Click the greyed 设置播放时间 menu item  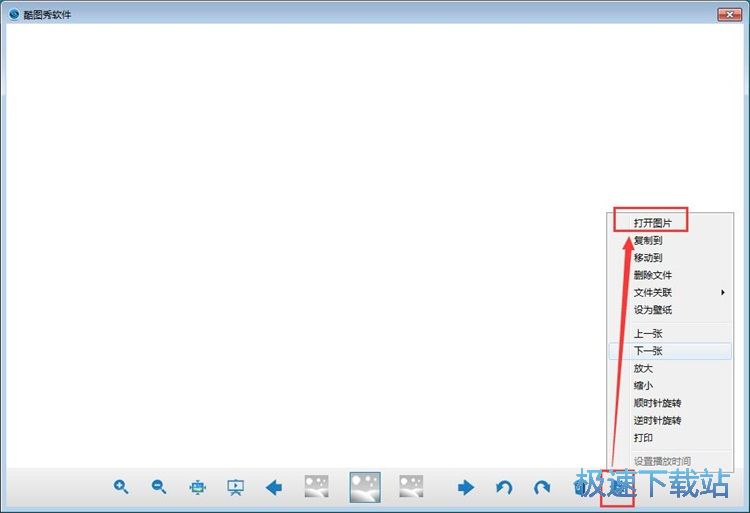click(x=670, y=461)
